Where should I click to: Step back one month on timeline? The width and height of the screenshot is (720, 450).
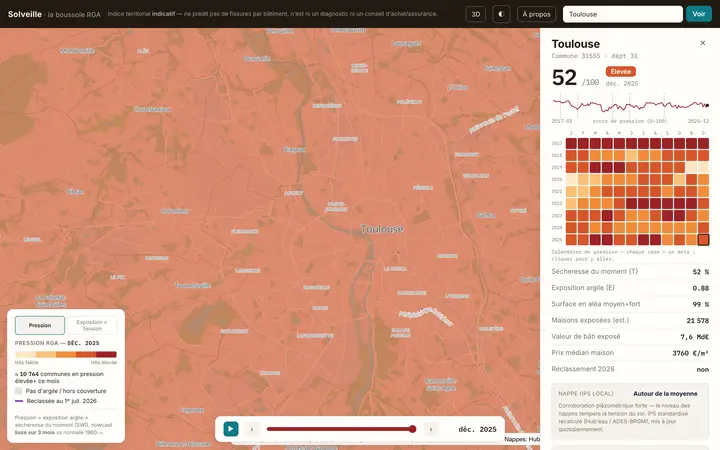tap(252, 429)
